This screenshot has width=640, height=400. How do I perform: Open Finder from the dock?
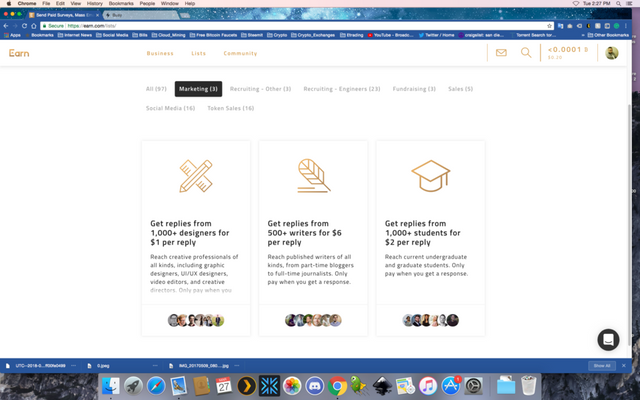[111, 385]
